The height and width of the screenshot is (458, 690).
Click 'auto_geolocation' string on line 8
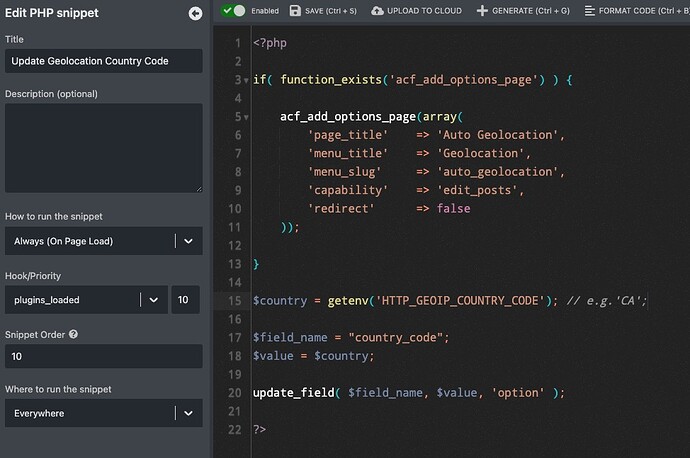pyautogui.click(x=497, y=172)
